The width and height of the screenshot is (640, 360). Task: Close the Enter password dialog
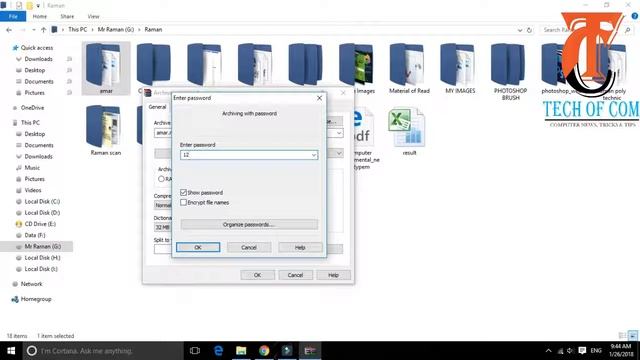click(320, 98)
